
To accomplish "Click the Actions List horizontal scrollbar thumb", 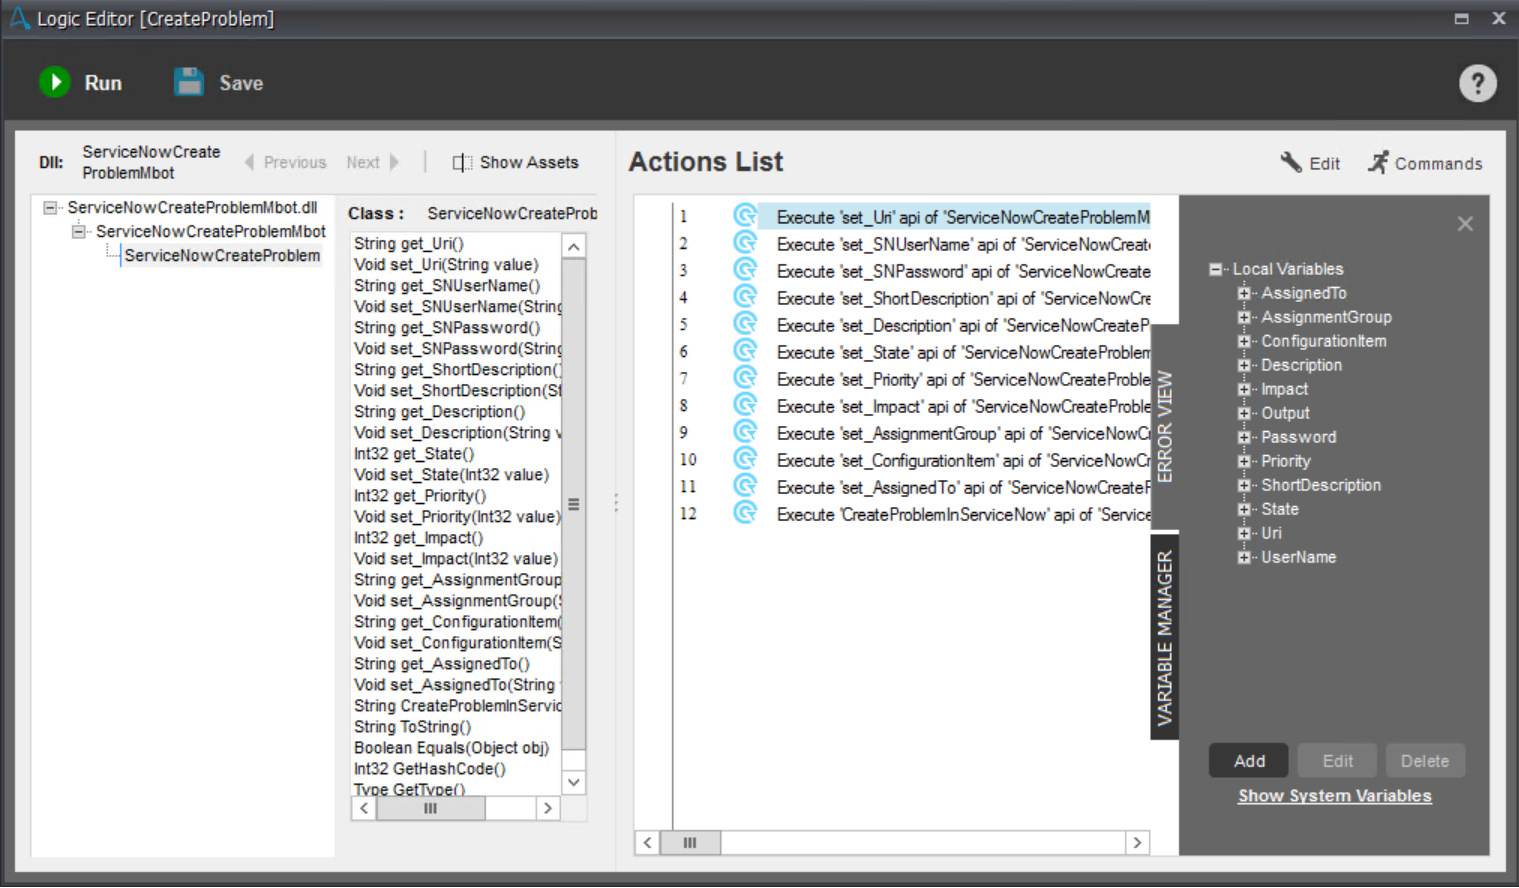I will click(x=689, y=843).
